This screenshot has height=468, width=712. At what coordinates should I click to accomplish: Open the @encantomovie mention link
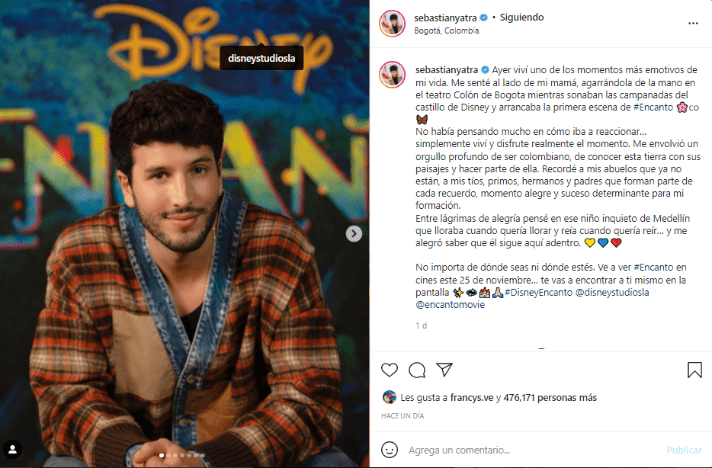(450, 305)
